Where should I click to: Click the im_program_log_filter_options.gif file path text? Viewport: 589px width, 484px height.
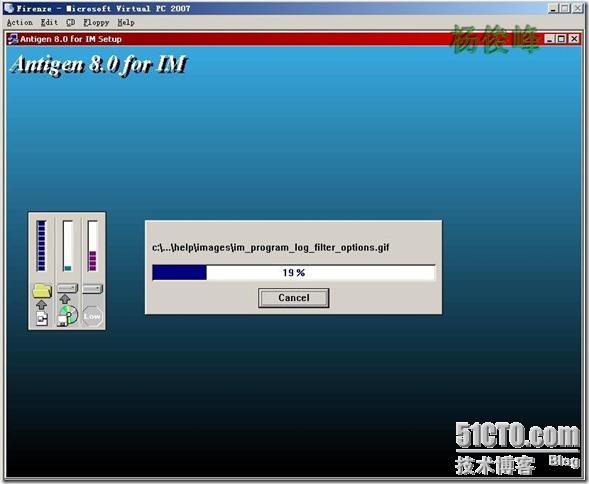coord(270,248)
